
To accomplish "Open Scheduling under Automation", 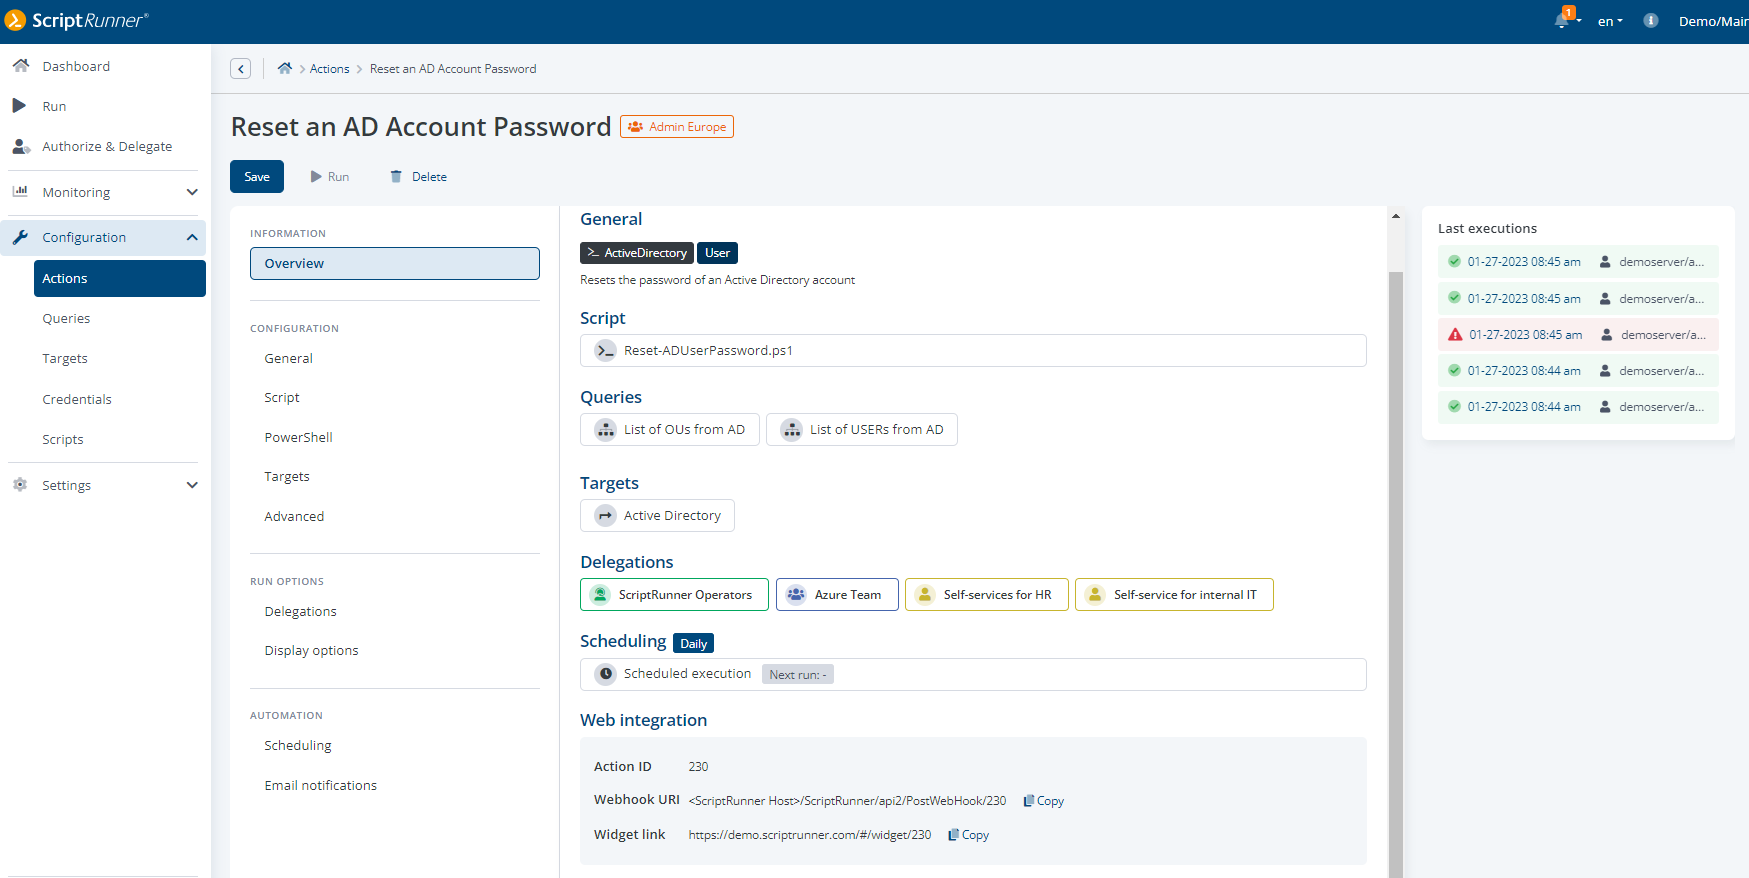I will tap(298, 745).
